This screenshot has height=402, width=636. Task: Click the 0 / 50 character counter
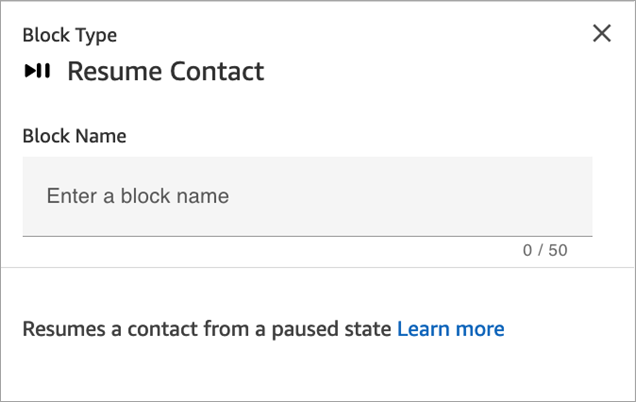point(544,250)
